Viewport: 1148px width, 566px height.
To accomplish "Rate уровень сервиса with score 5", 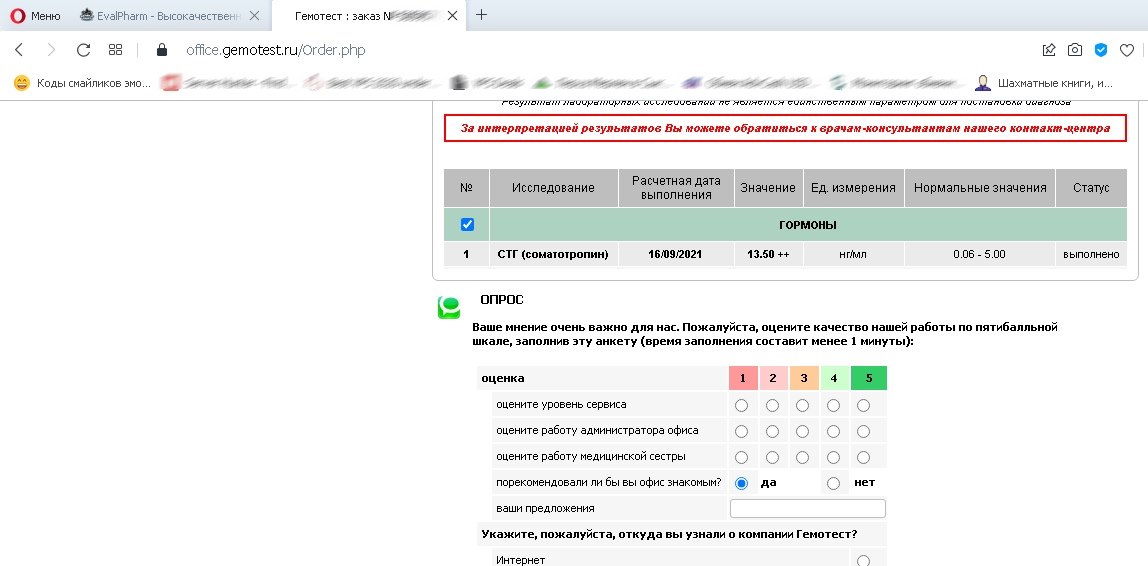I will click(x=864, y=405).
